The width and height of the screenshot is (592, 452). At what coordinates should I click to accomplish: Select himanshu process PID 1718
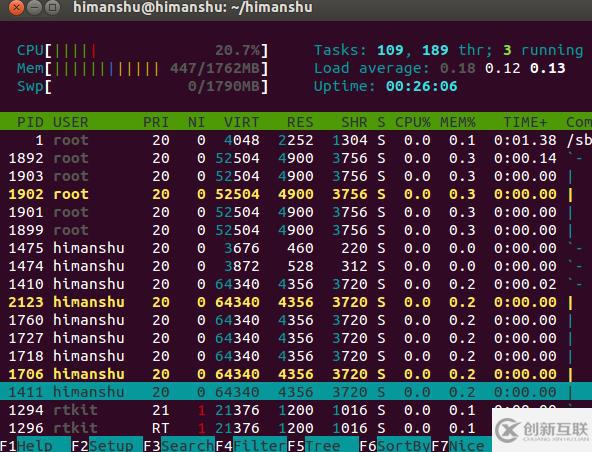(296, 356)
